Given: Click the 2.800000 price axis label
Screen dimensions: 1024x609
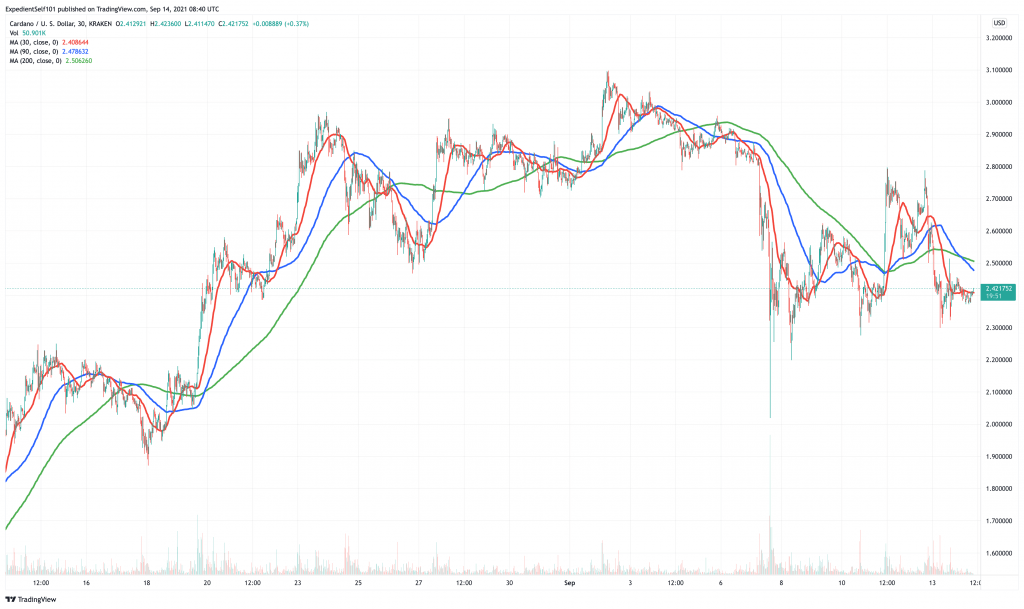Looking at the screenshot, I should pyautogui.click(x=999, y=166).
